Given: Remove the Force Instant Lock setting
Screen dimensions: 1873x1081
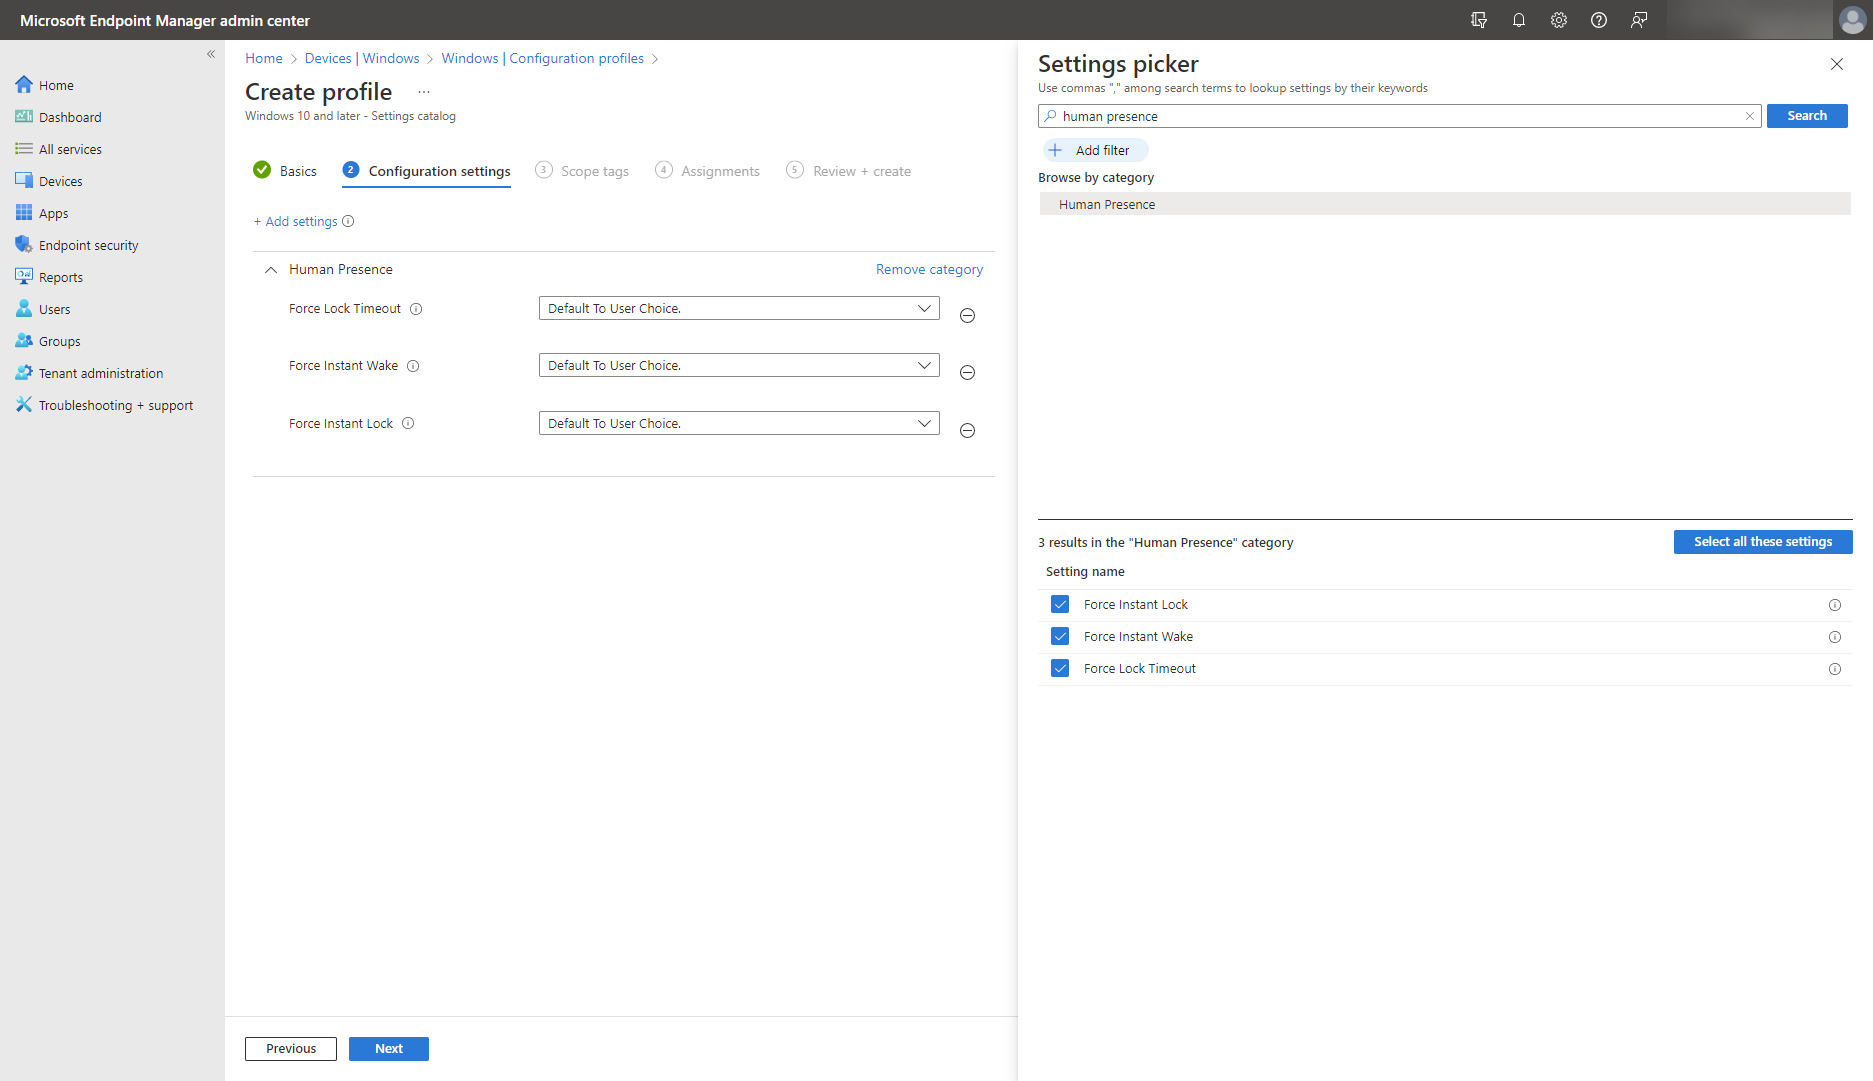Looking at the screenshot, I should 967,431.
